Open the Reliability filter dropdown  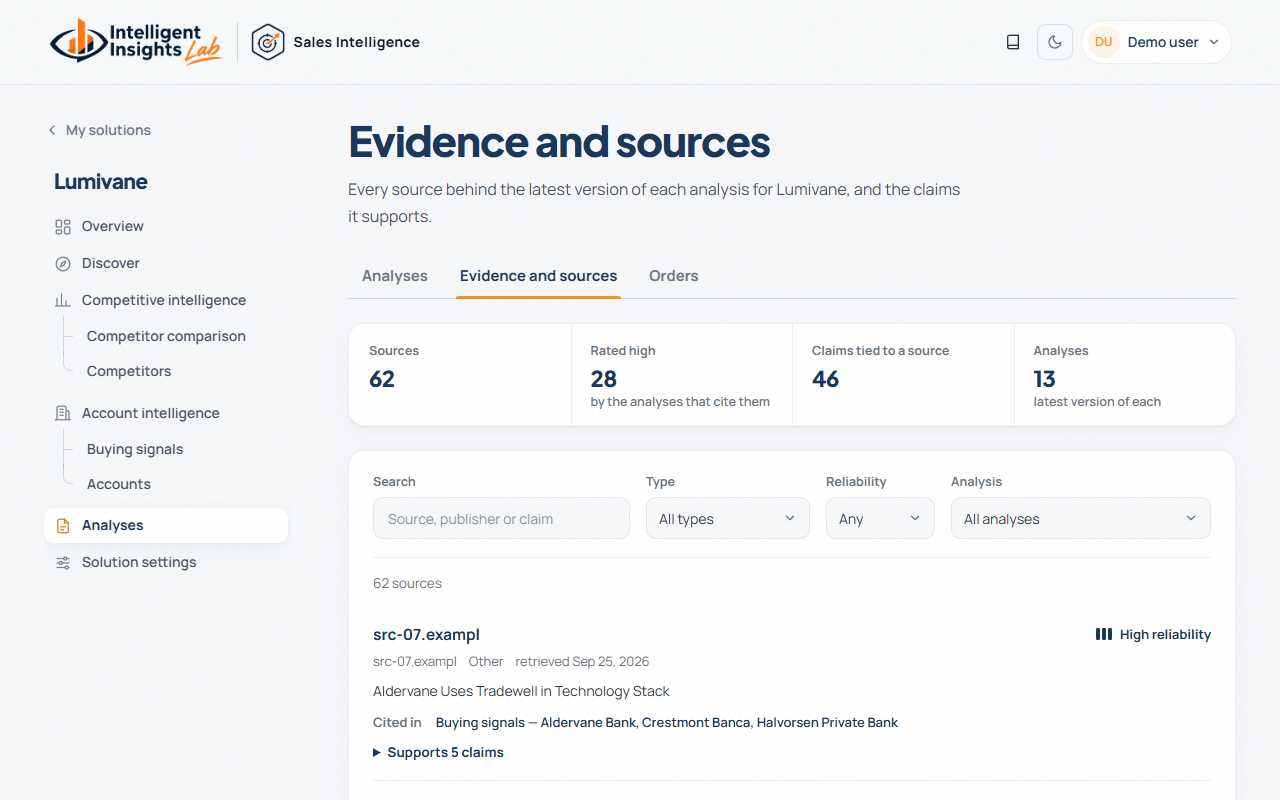point(880,518)
